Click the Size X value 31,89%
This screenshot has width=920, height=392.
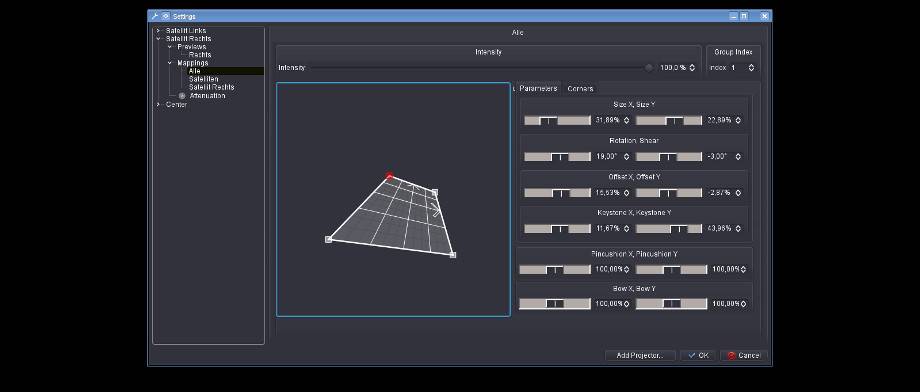click(x=607, y=120)
